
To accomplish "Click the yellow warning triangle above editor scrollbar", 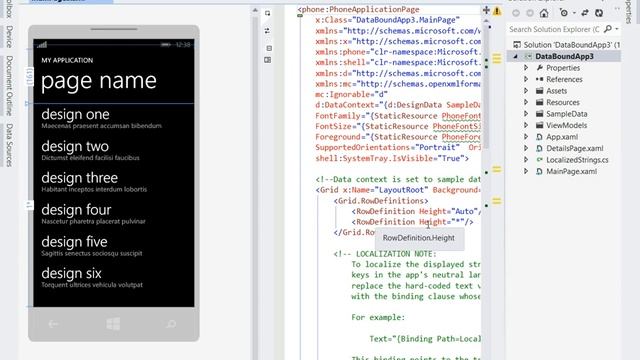I will (497, 11).
